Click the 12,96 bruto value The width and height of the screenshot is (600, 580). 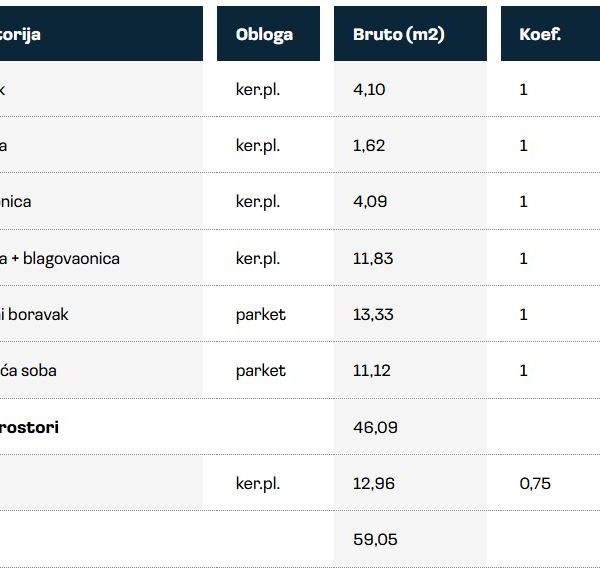click(x=373, y=483)
